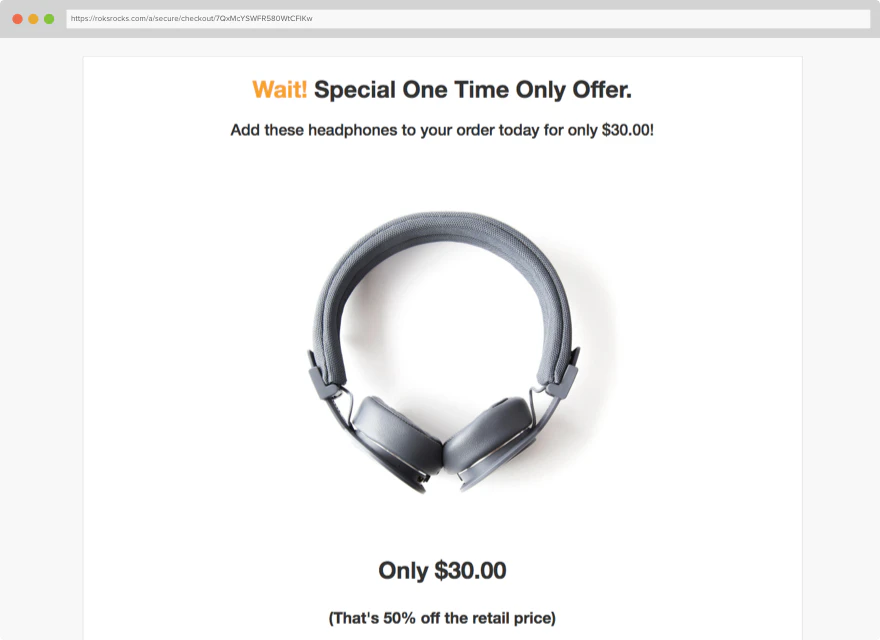Click "50%" in the discount note
This screenshot has height=640, width=880.
pos(400,618)
